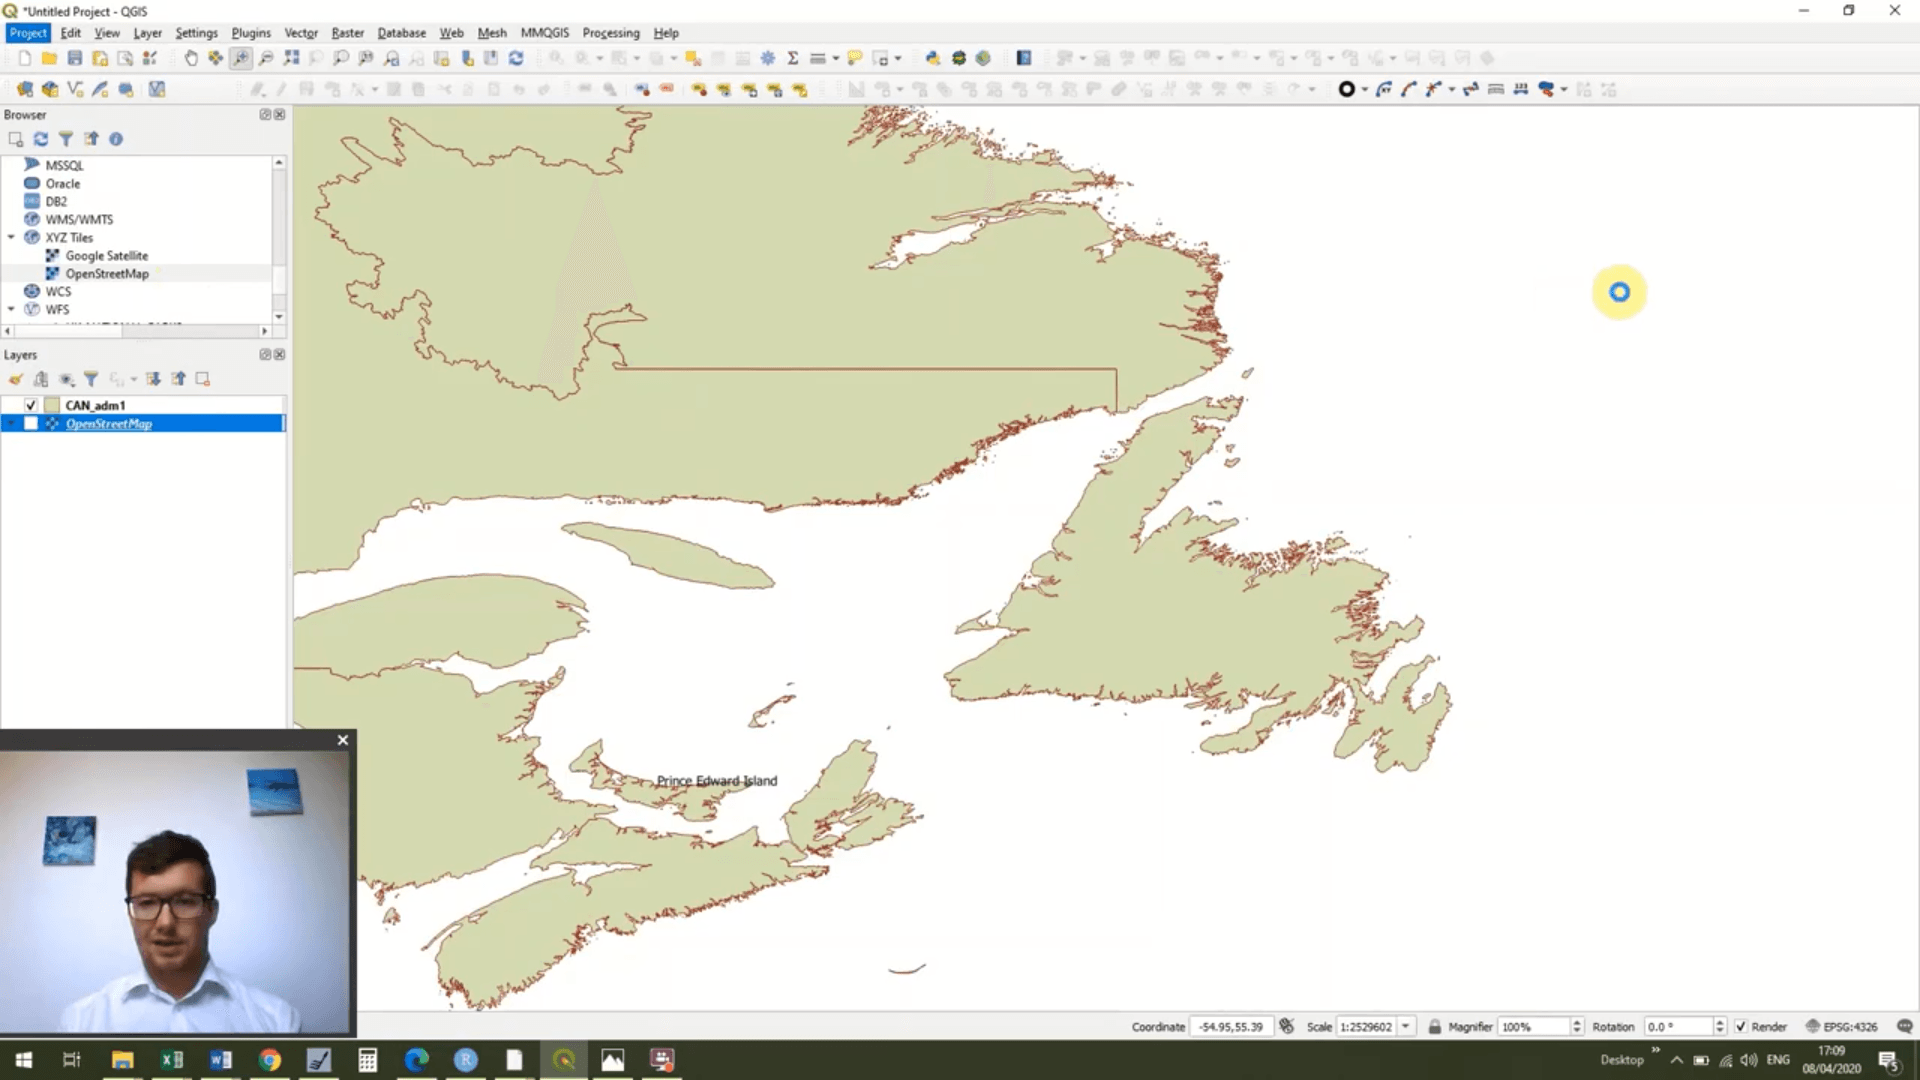Open the Processing menu

click(611, 33)
